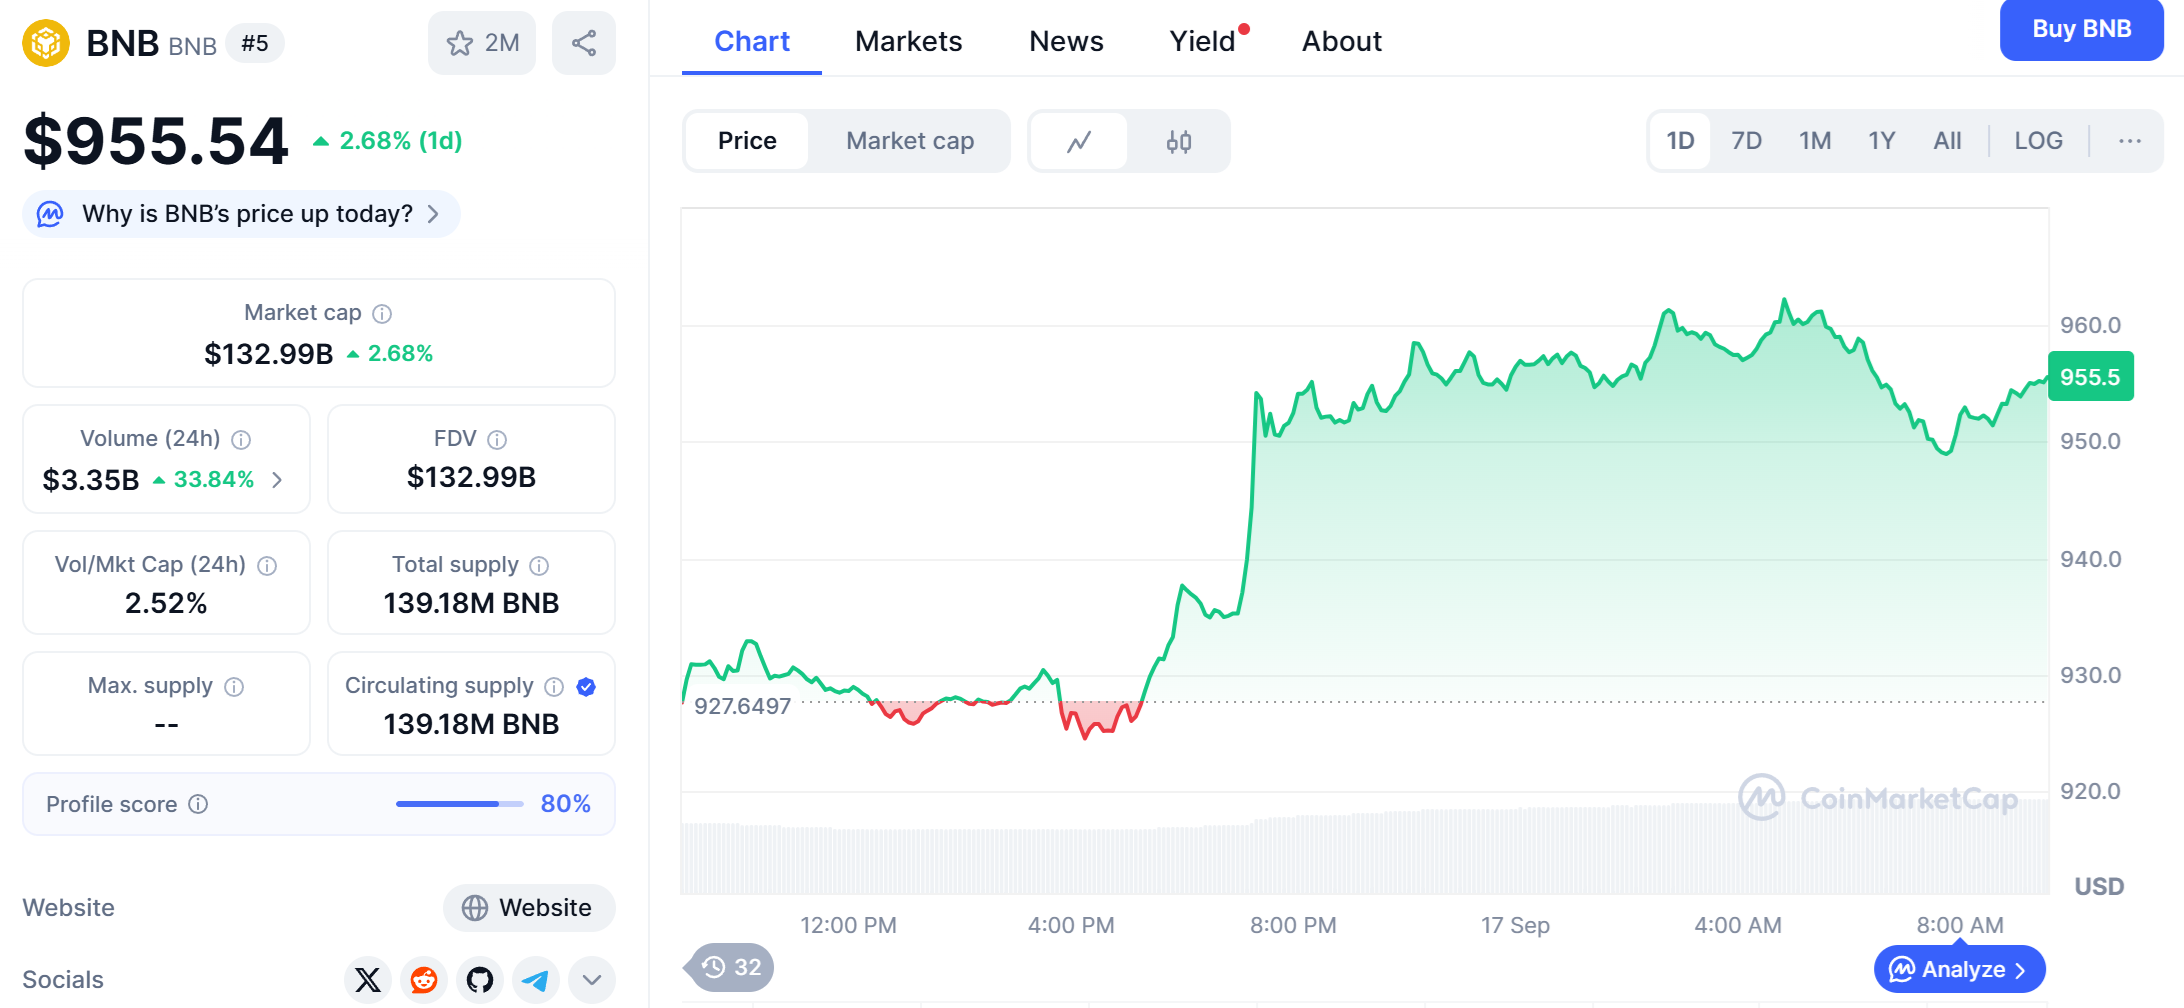
Task: Open the Chart tab
Action: 752,41
